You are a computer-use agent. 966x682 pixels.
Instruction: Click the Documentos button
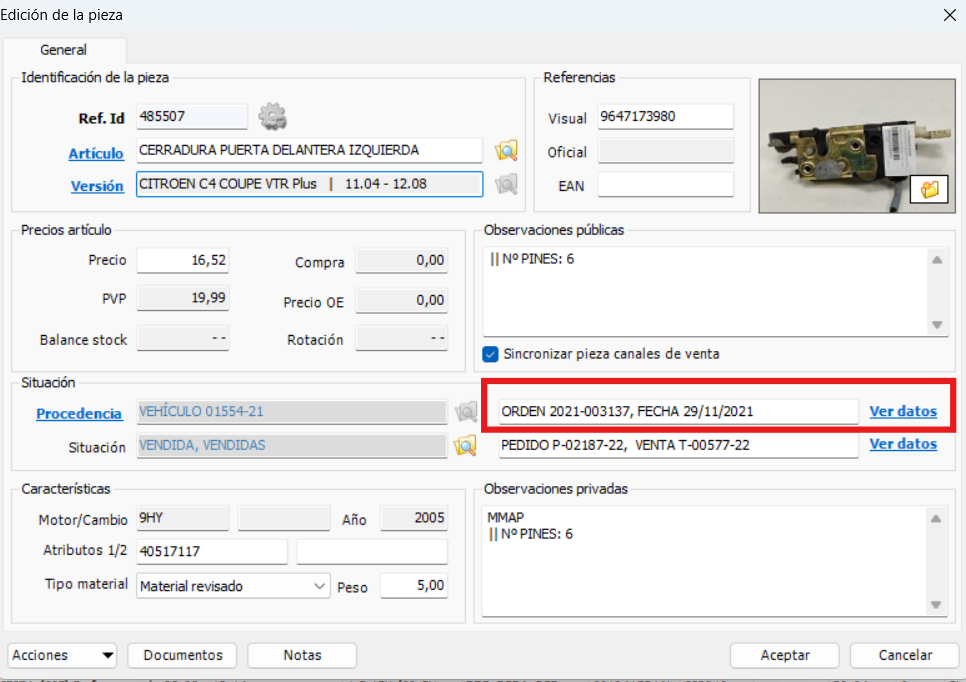click(x=183, y=655)
